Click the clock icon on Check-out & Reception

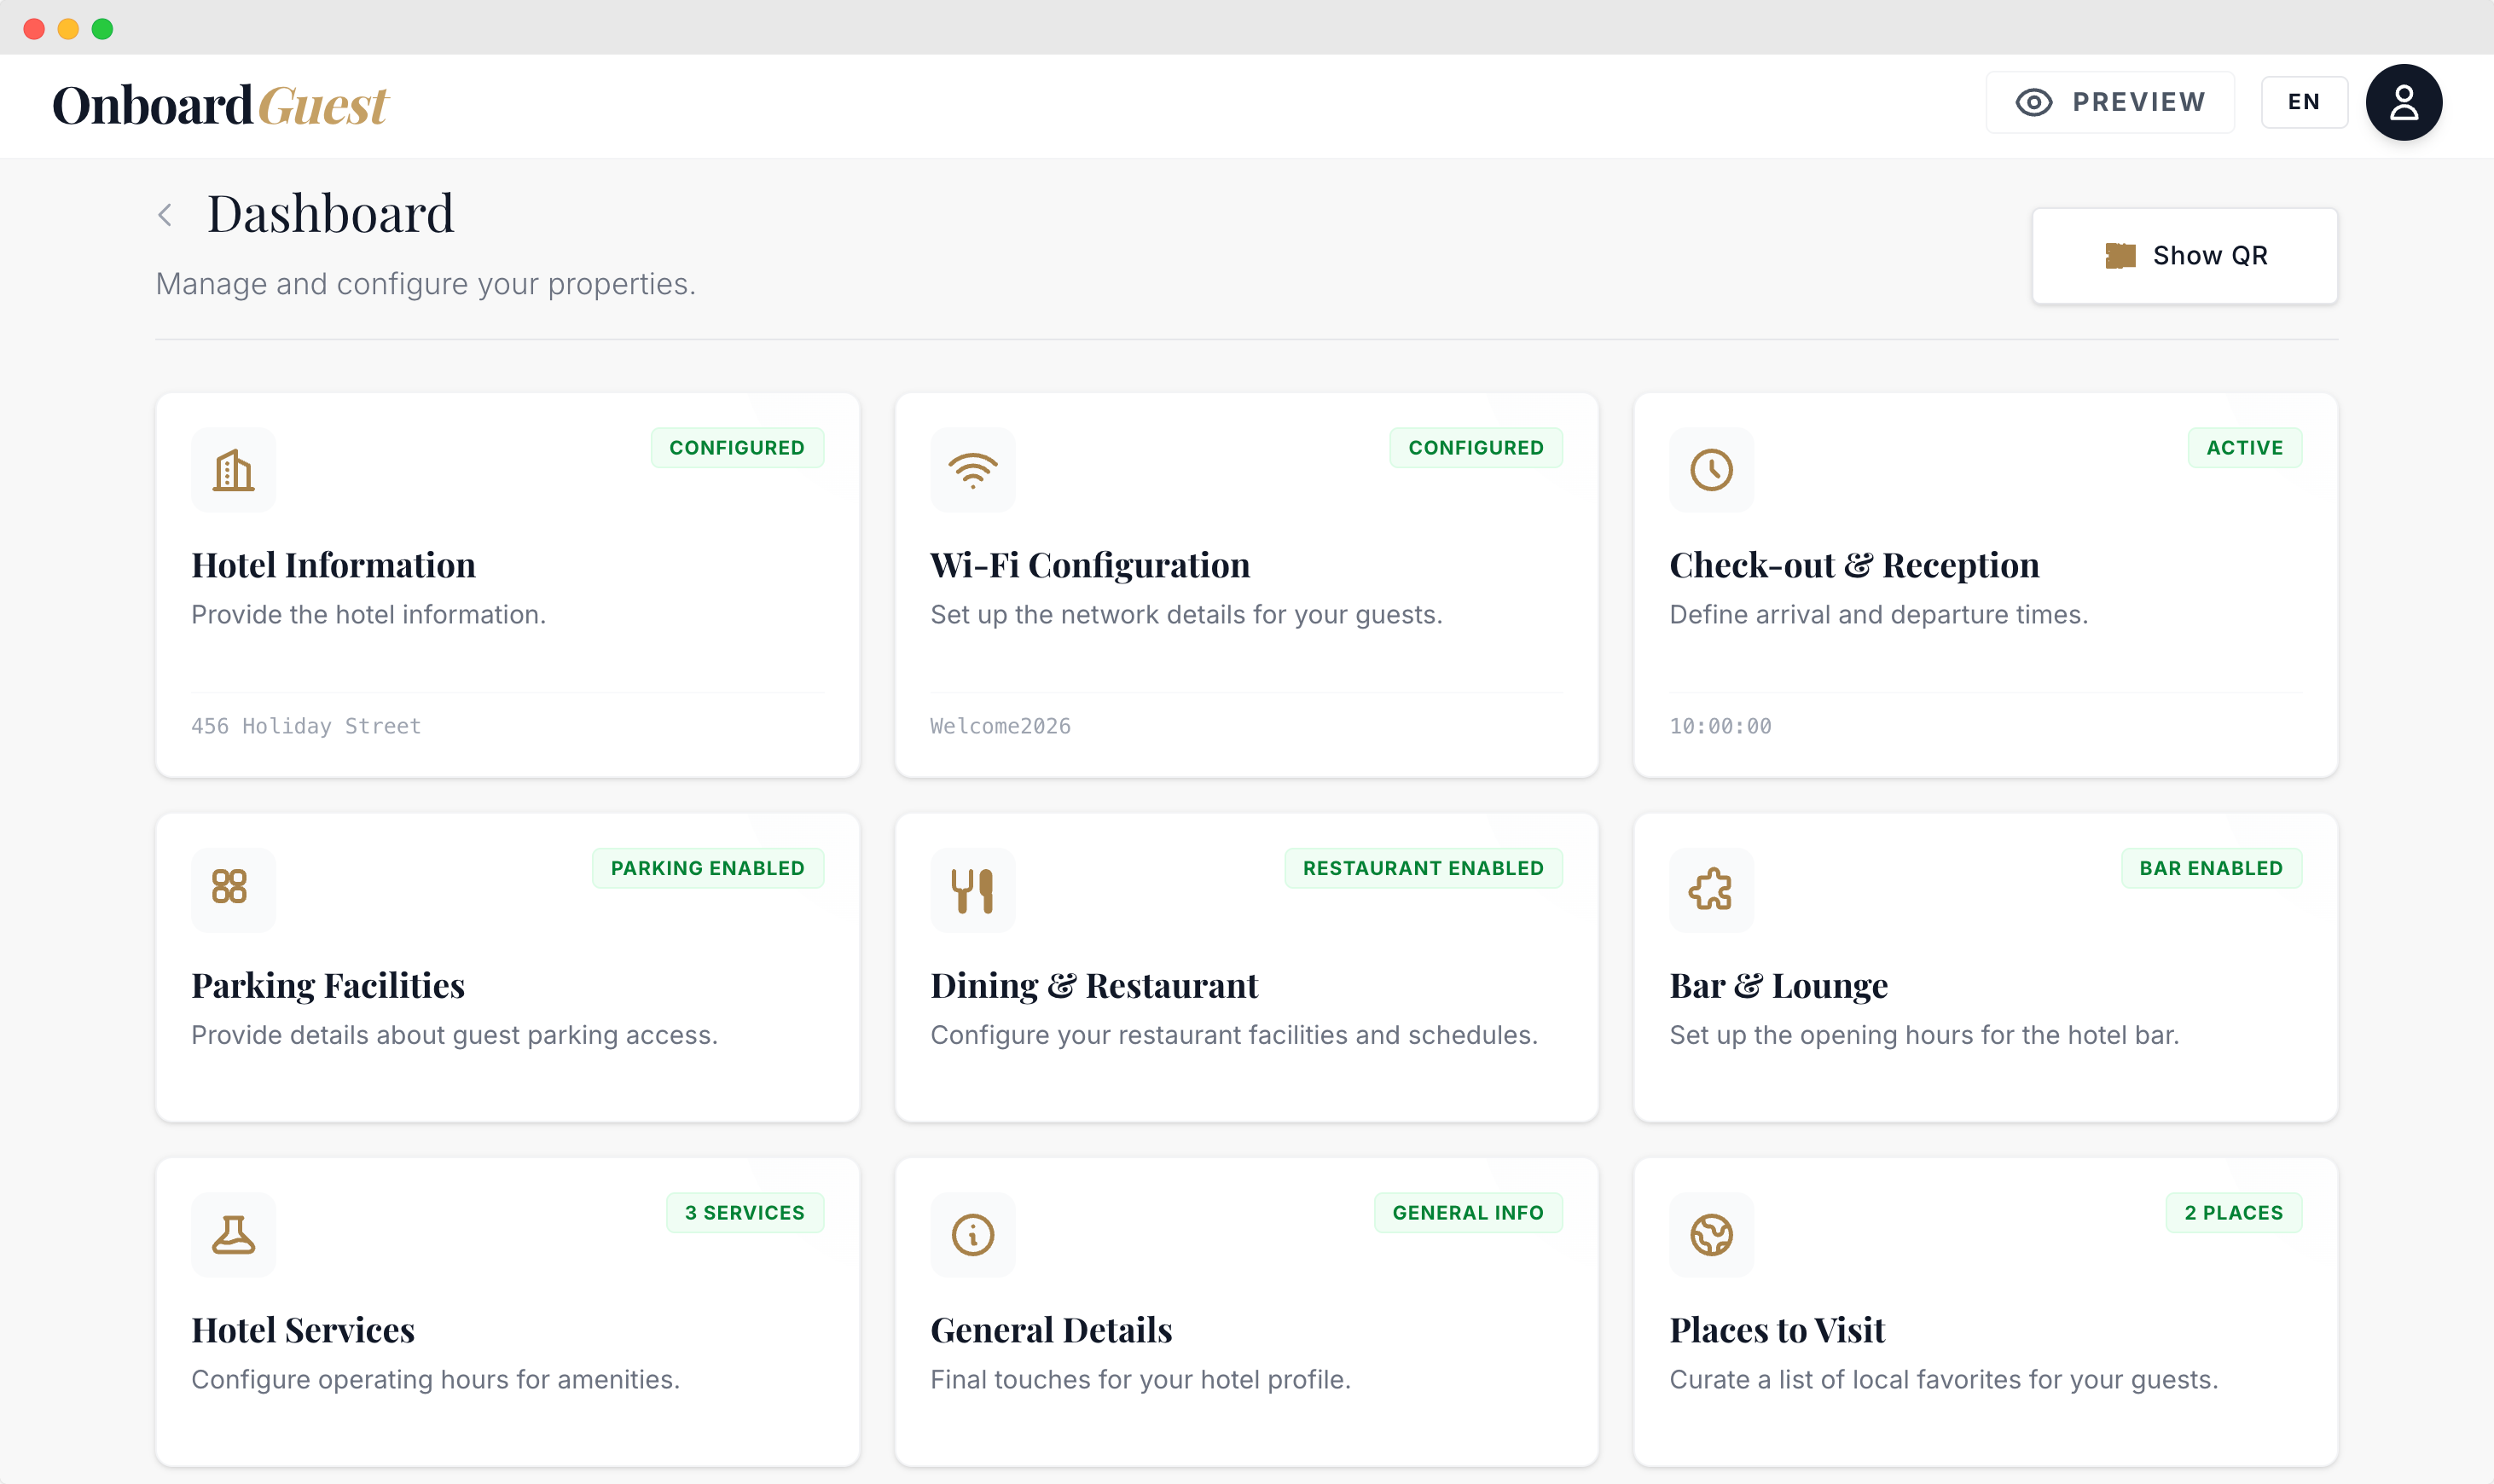[1710, 469]
